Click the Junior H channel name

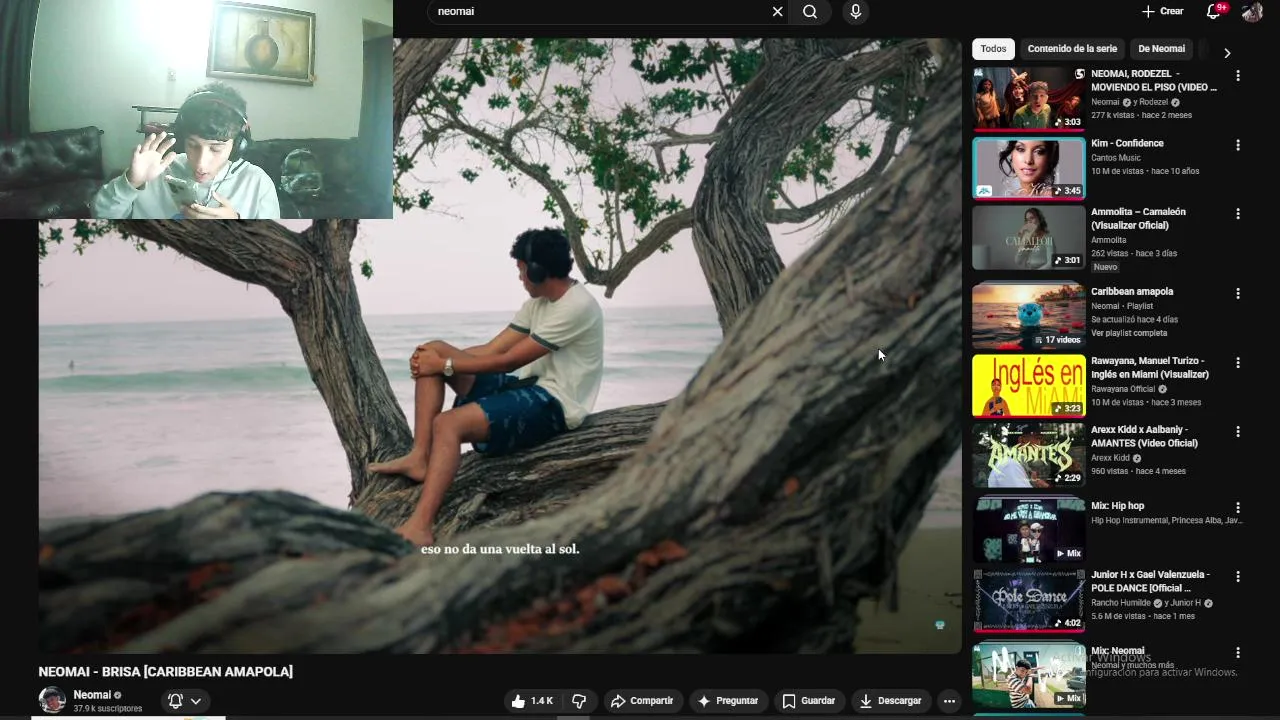pos(1185,603)
